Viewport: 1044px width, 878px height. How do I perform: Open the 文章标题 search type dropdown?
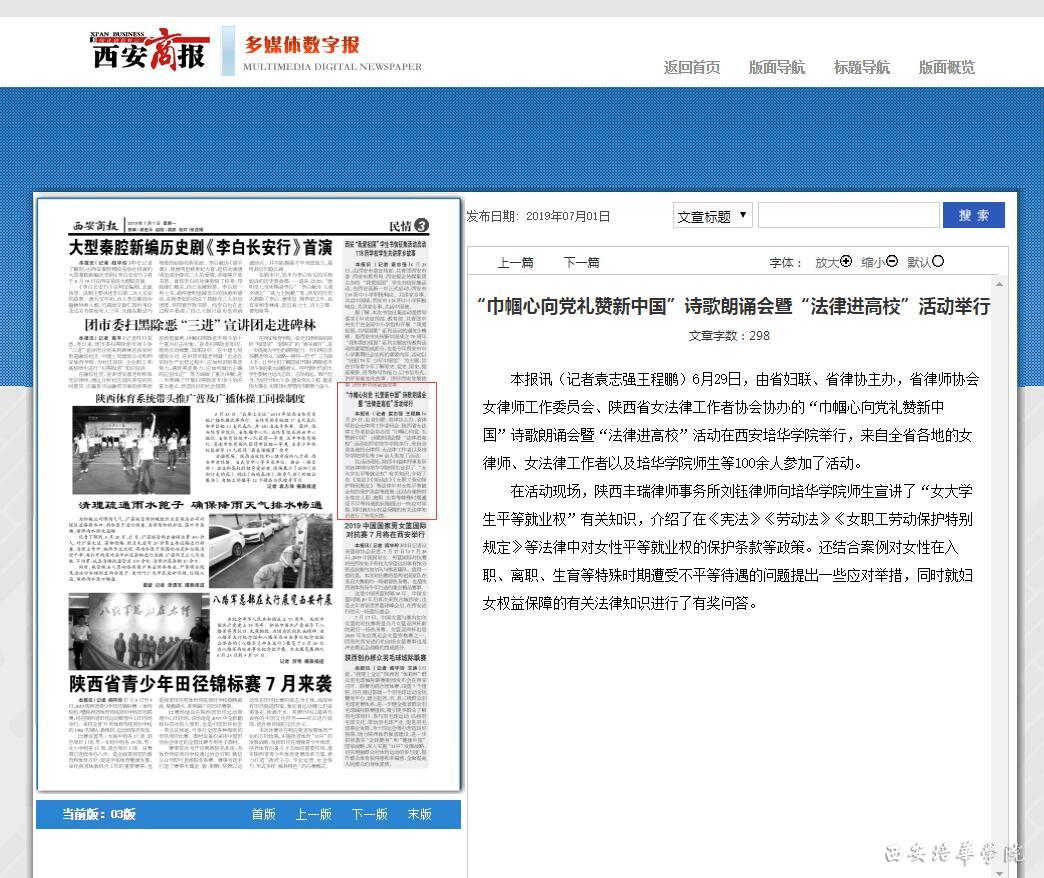point(712,216)
